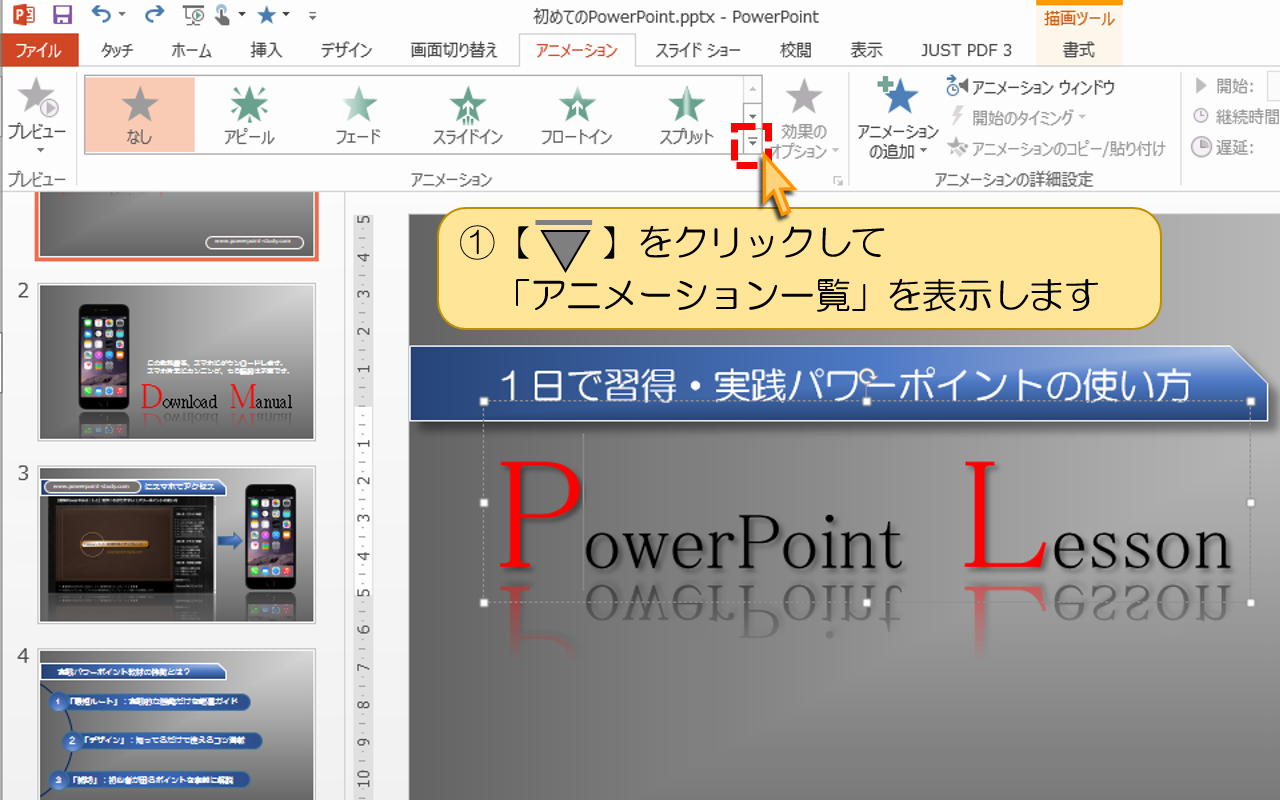Open the Undo history dropdown arrow
Image resolution: width=1280 pixels, height=800 pixels.
[122, 16]
